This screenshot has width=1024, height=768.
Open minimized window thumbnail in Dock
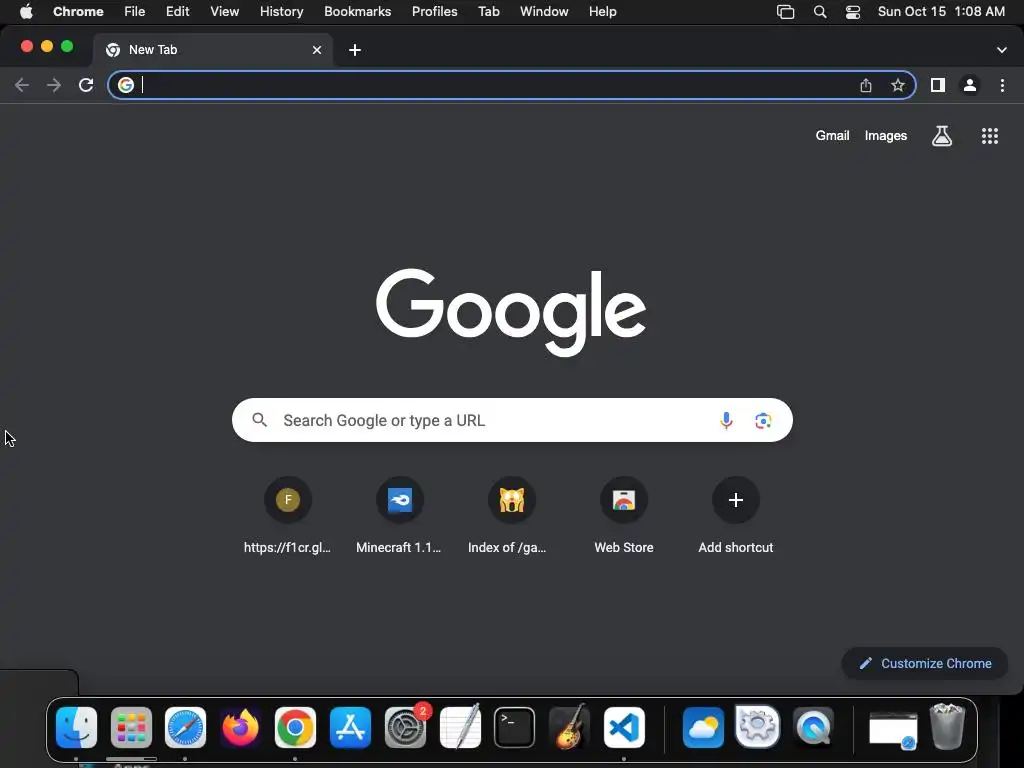(x=893, y=729)
